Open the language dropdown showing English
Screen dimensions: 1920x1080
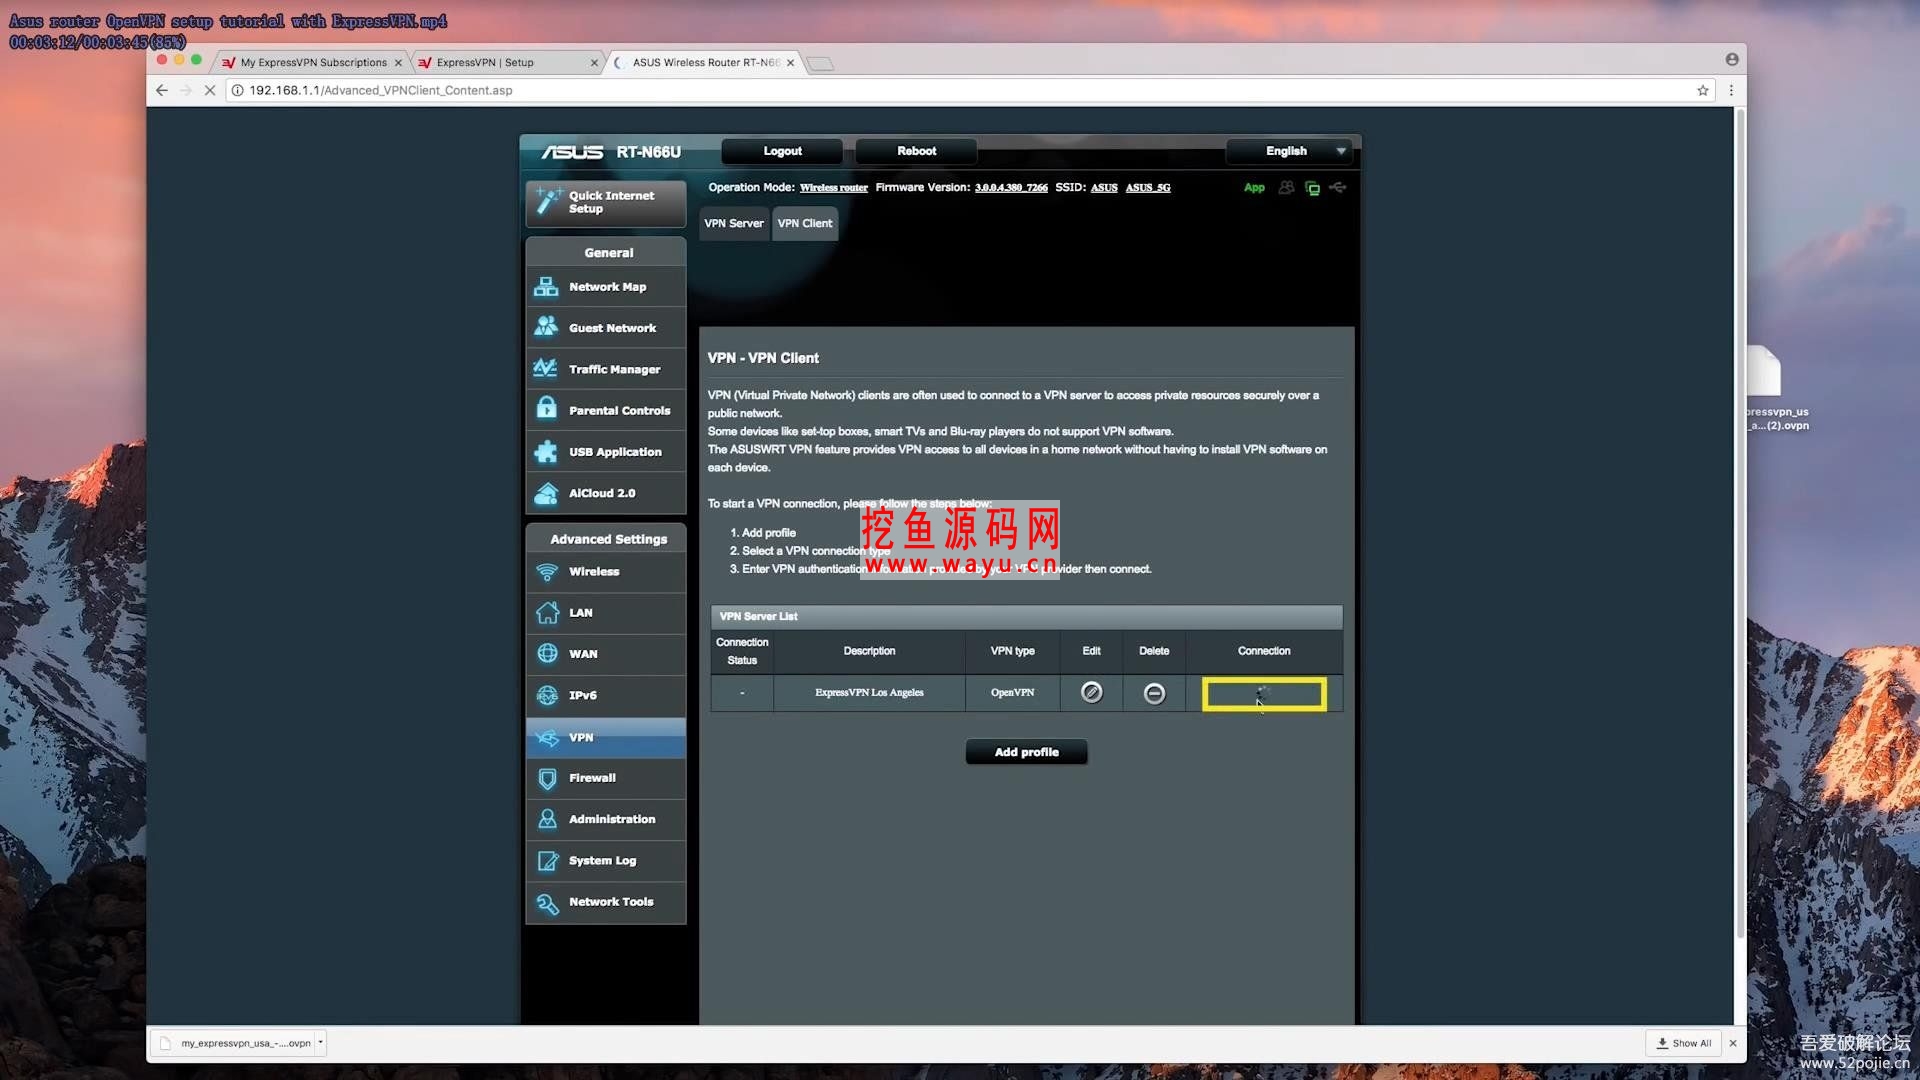point(1289,151)
